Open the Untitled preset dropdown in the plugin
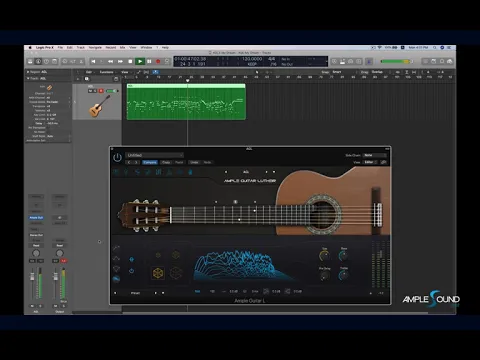The height and width of the screenshot is (360, 480). [154, 155]
